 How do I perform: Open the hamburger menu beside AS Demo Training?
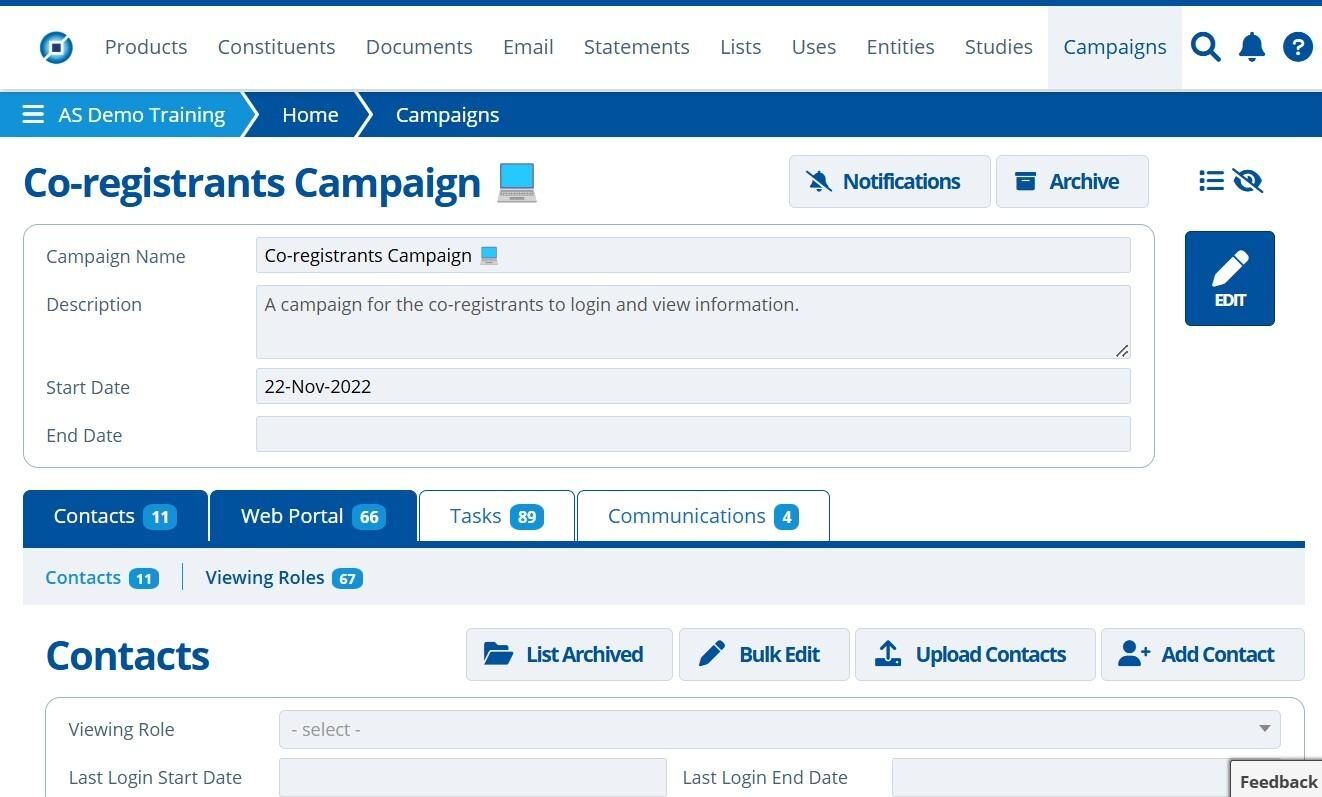33,115
